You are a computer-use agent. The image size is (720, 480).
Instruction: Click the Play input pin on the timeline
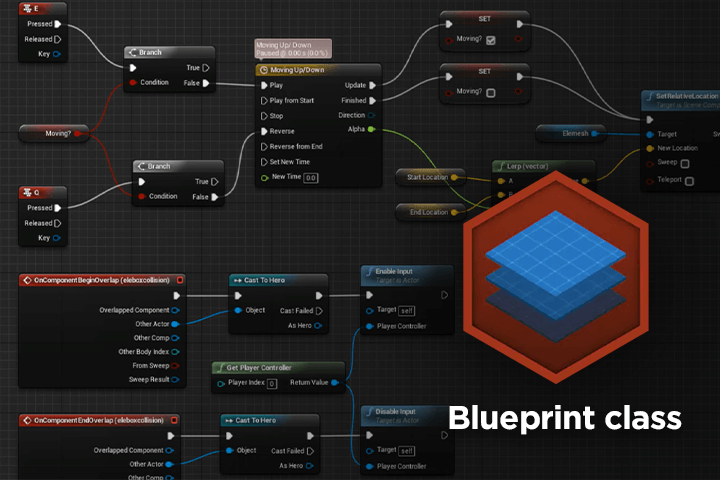264,85
